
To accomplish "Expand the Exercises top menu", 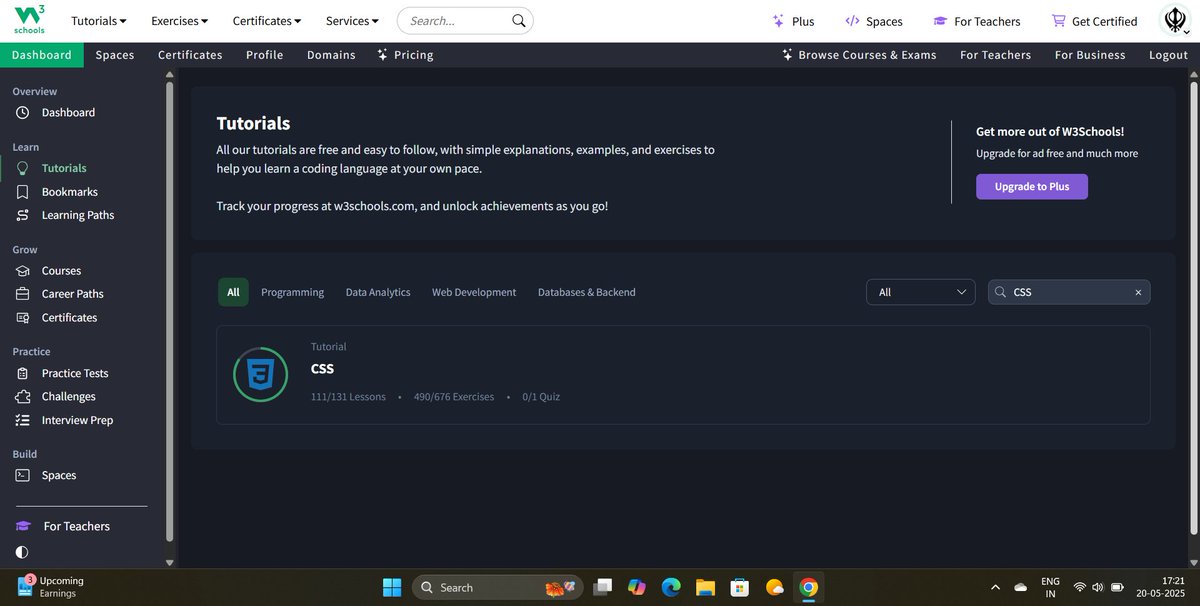I will (x=180, y=21).
